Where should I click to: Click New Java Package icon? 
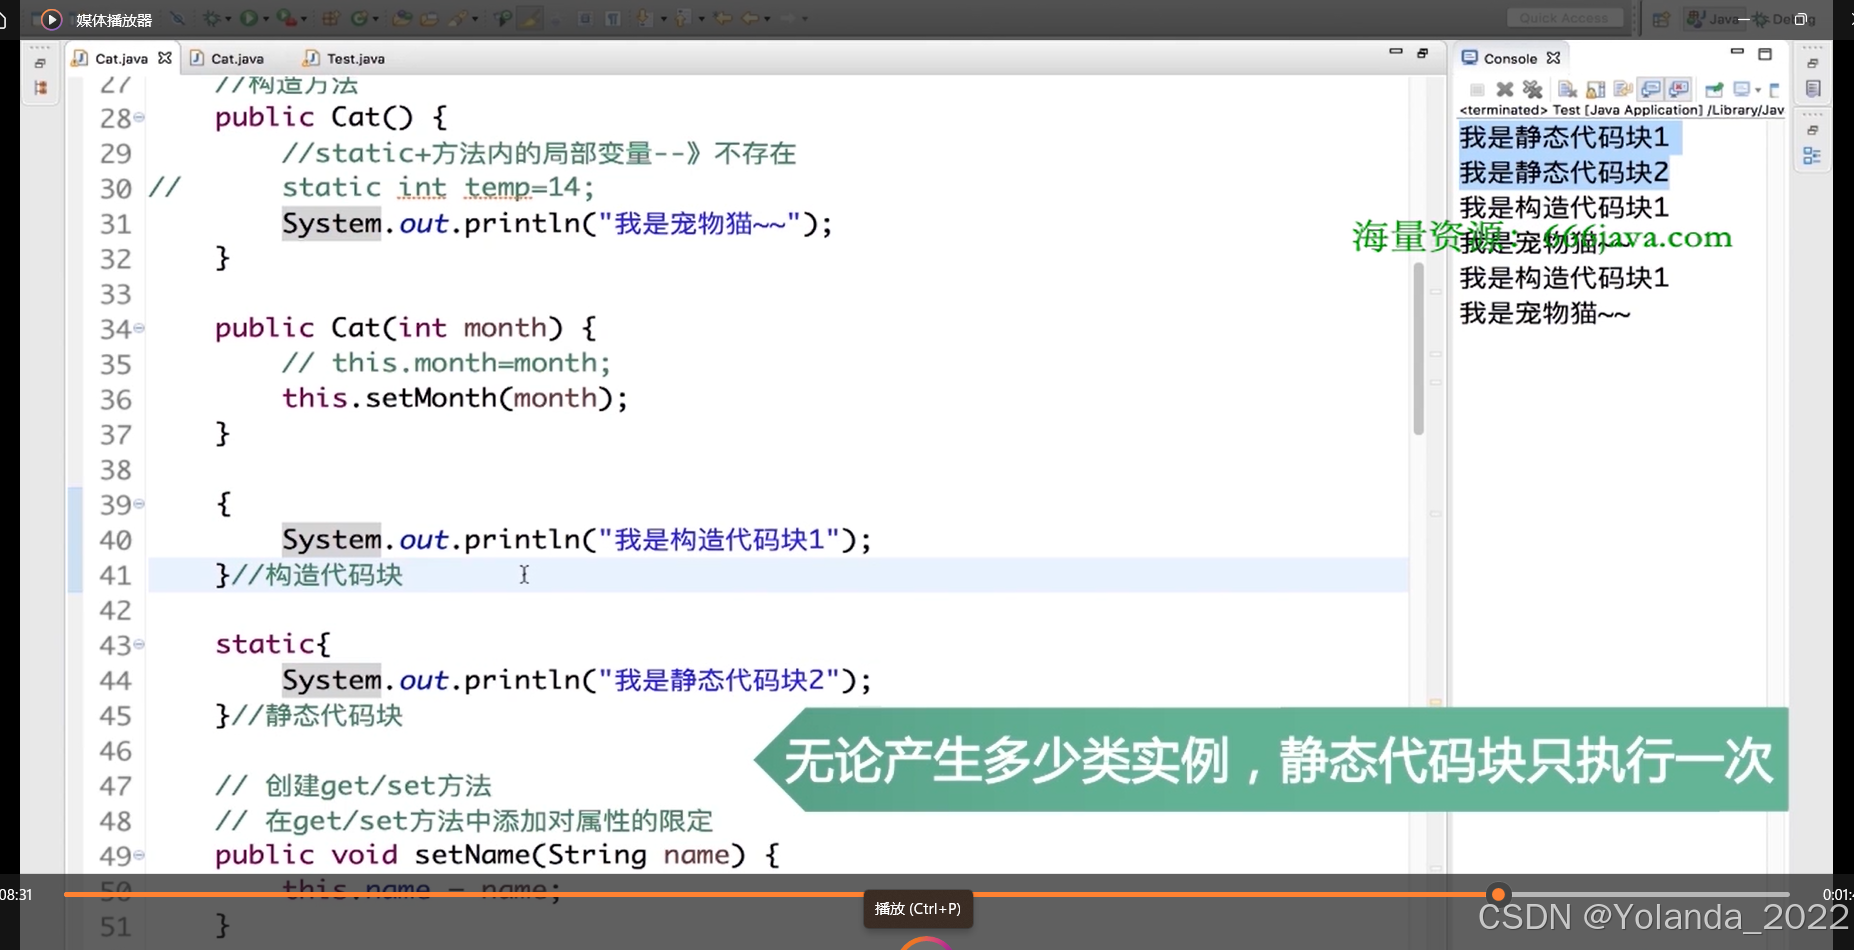pos(331,18)
